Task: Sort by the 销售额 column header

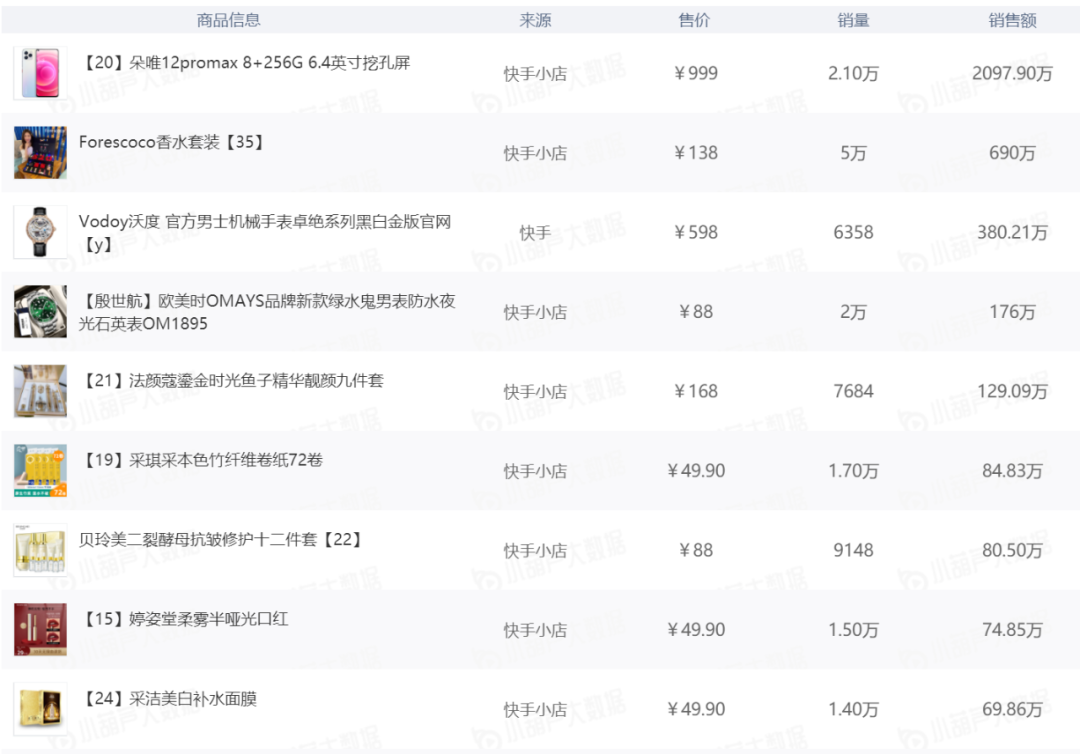Action: point(1012,20)
